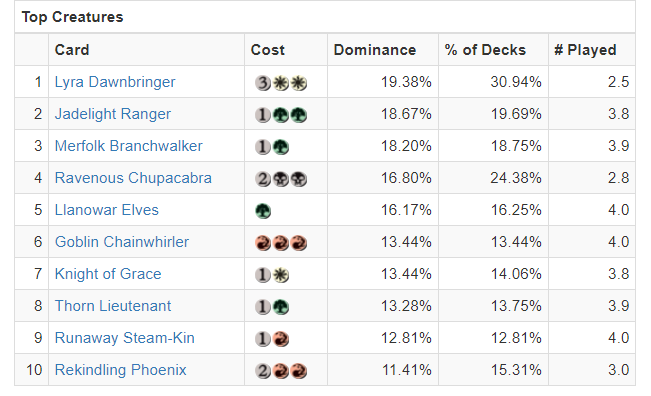This screenshot has height=396, width=651.
Task: Open the Knight of Grace card link
Action: point(108,274)
